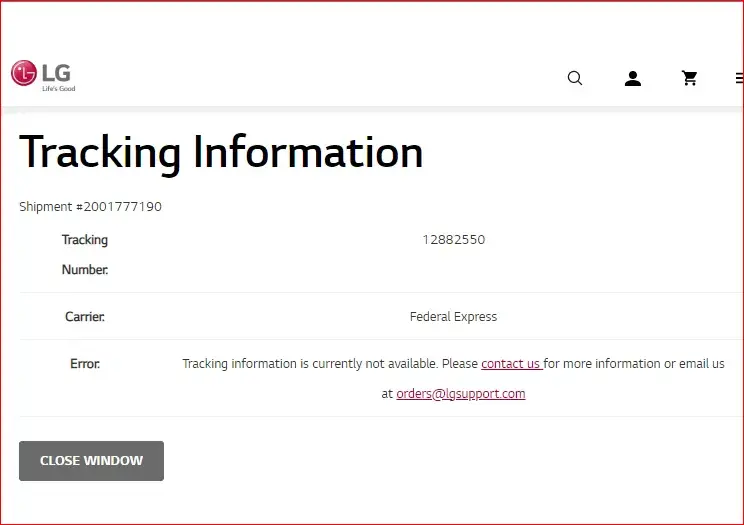Open the shopping cart icon
The image size is (744, 525).
(689, 78)
